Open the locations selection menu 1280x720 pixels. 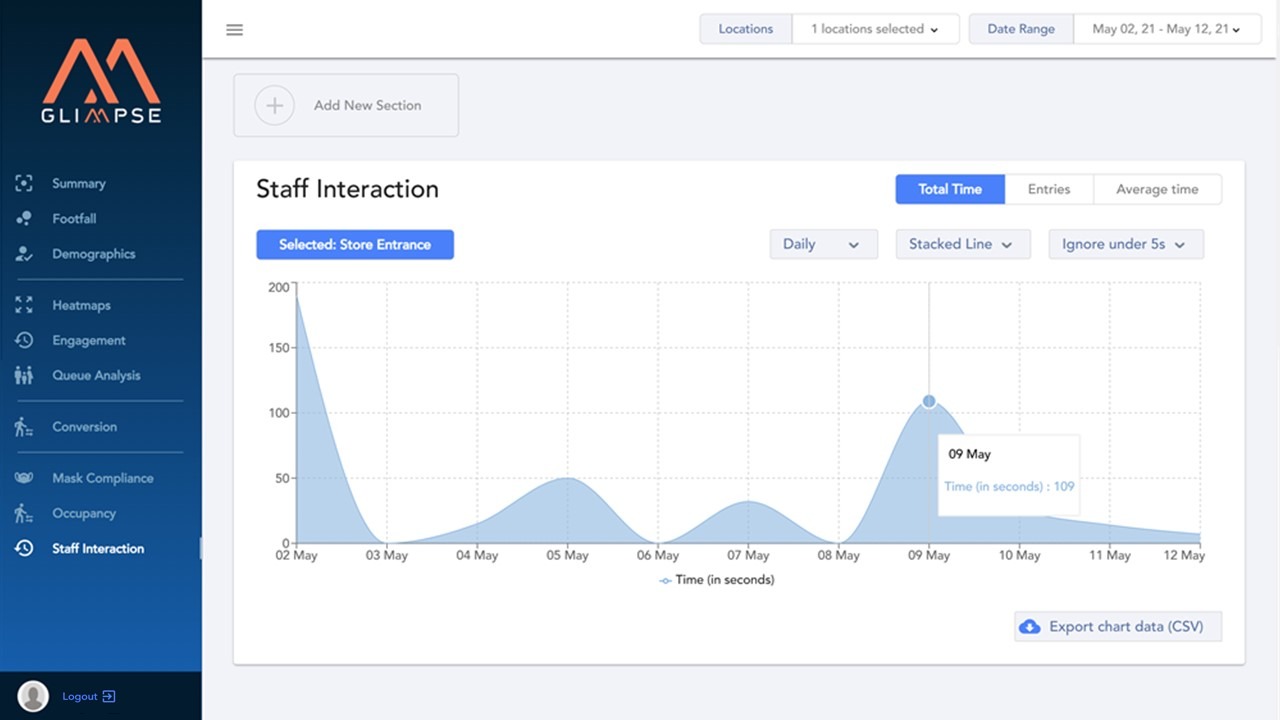point(875,29)
